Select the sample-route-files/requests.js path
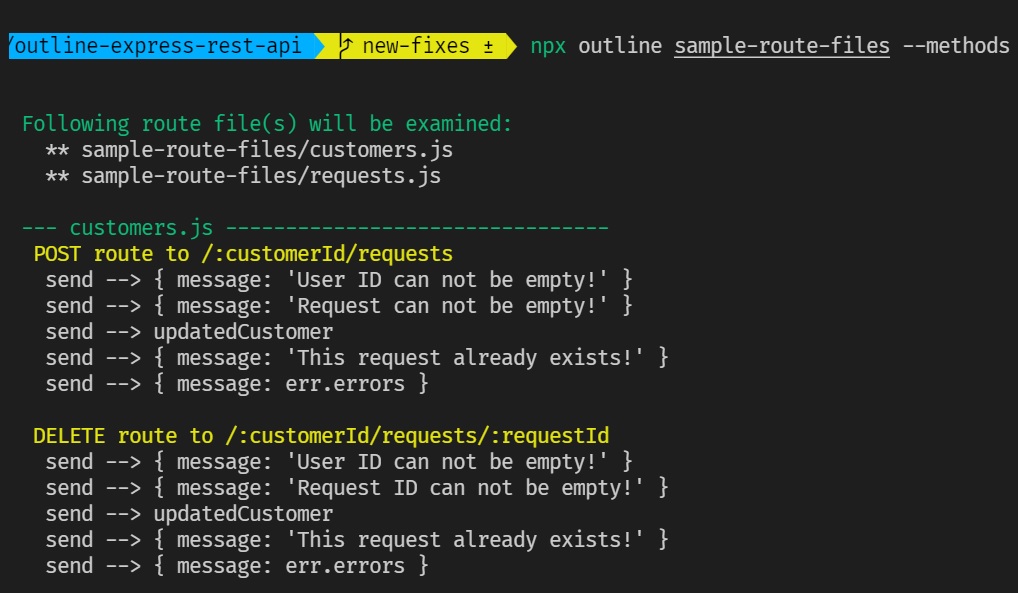 click(260, 176)
